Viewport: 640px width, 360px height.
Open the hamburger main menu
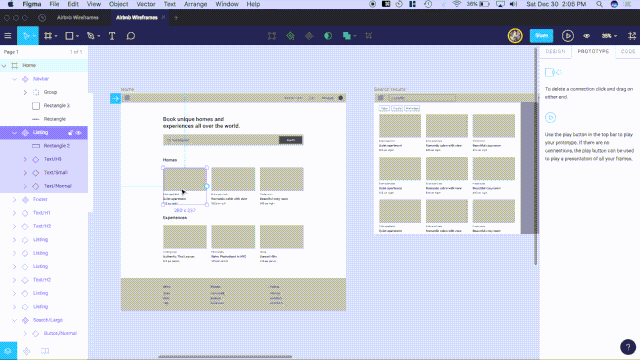pyautogui.click(x=8, y=36)
